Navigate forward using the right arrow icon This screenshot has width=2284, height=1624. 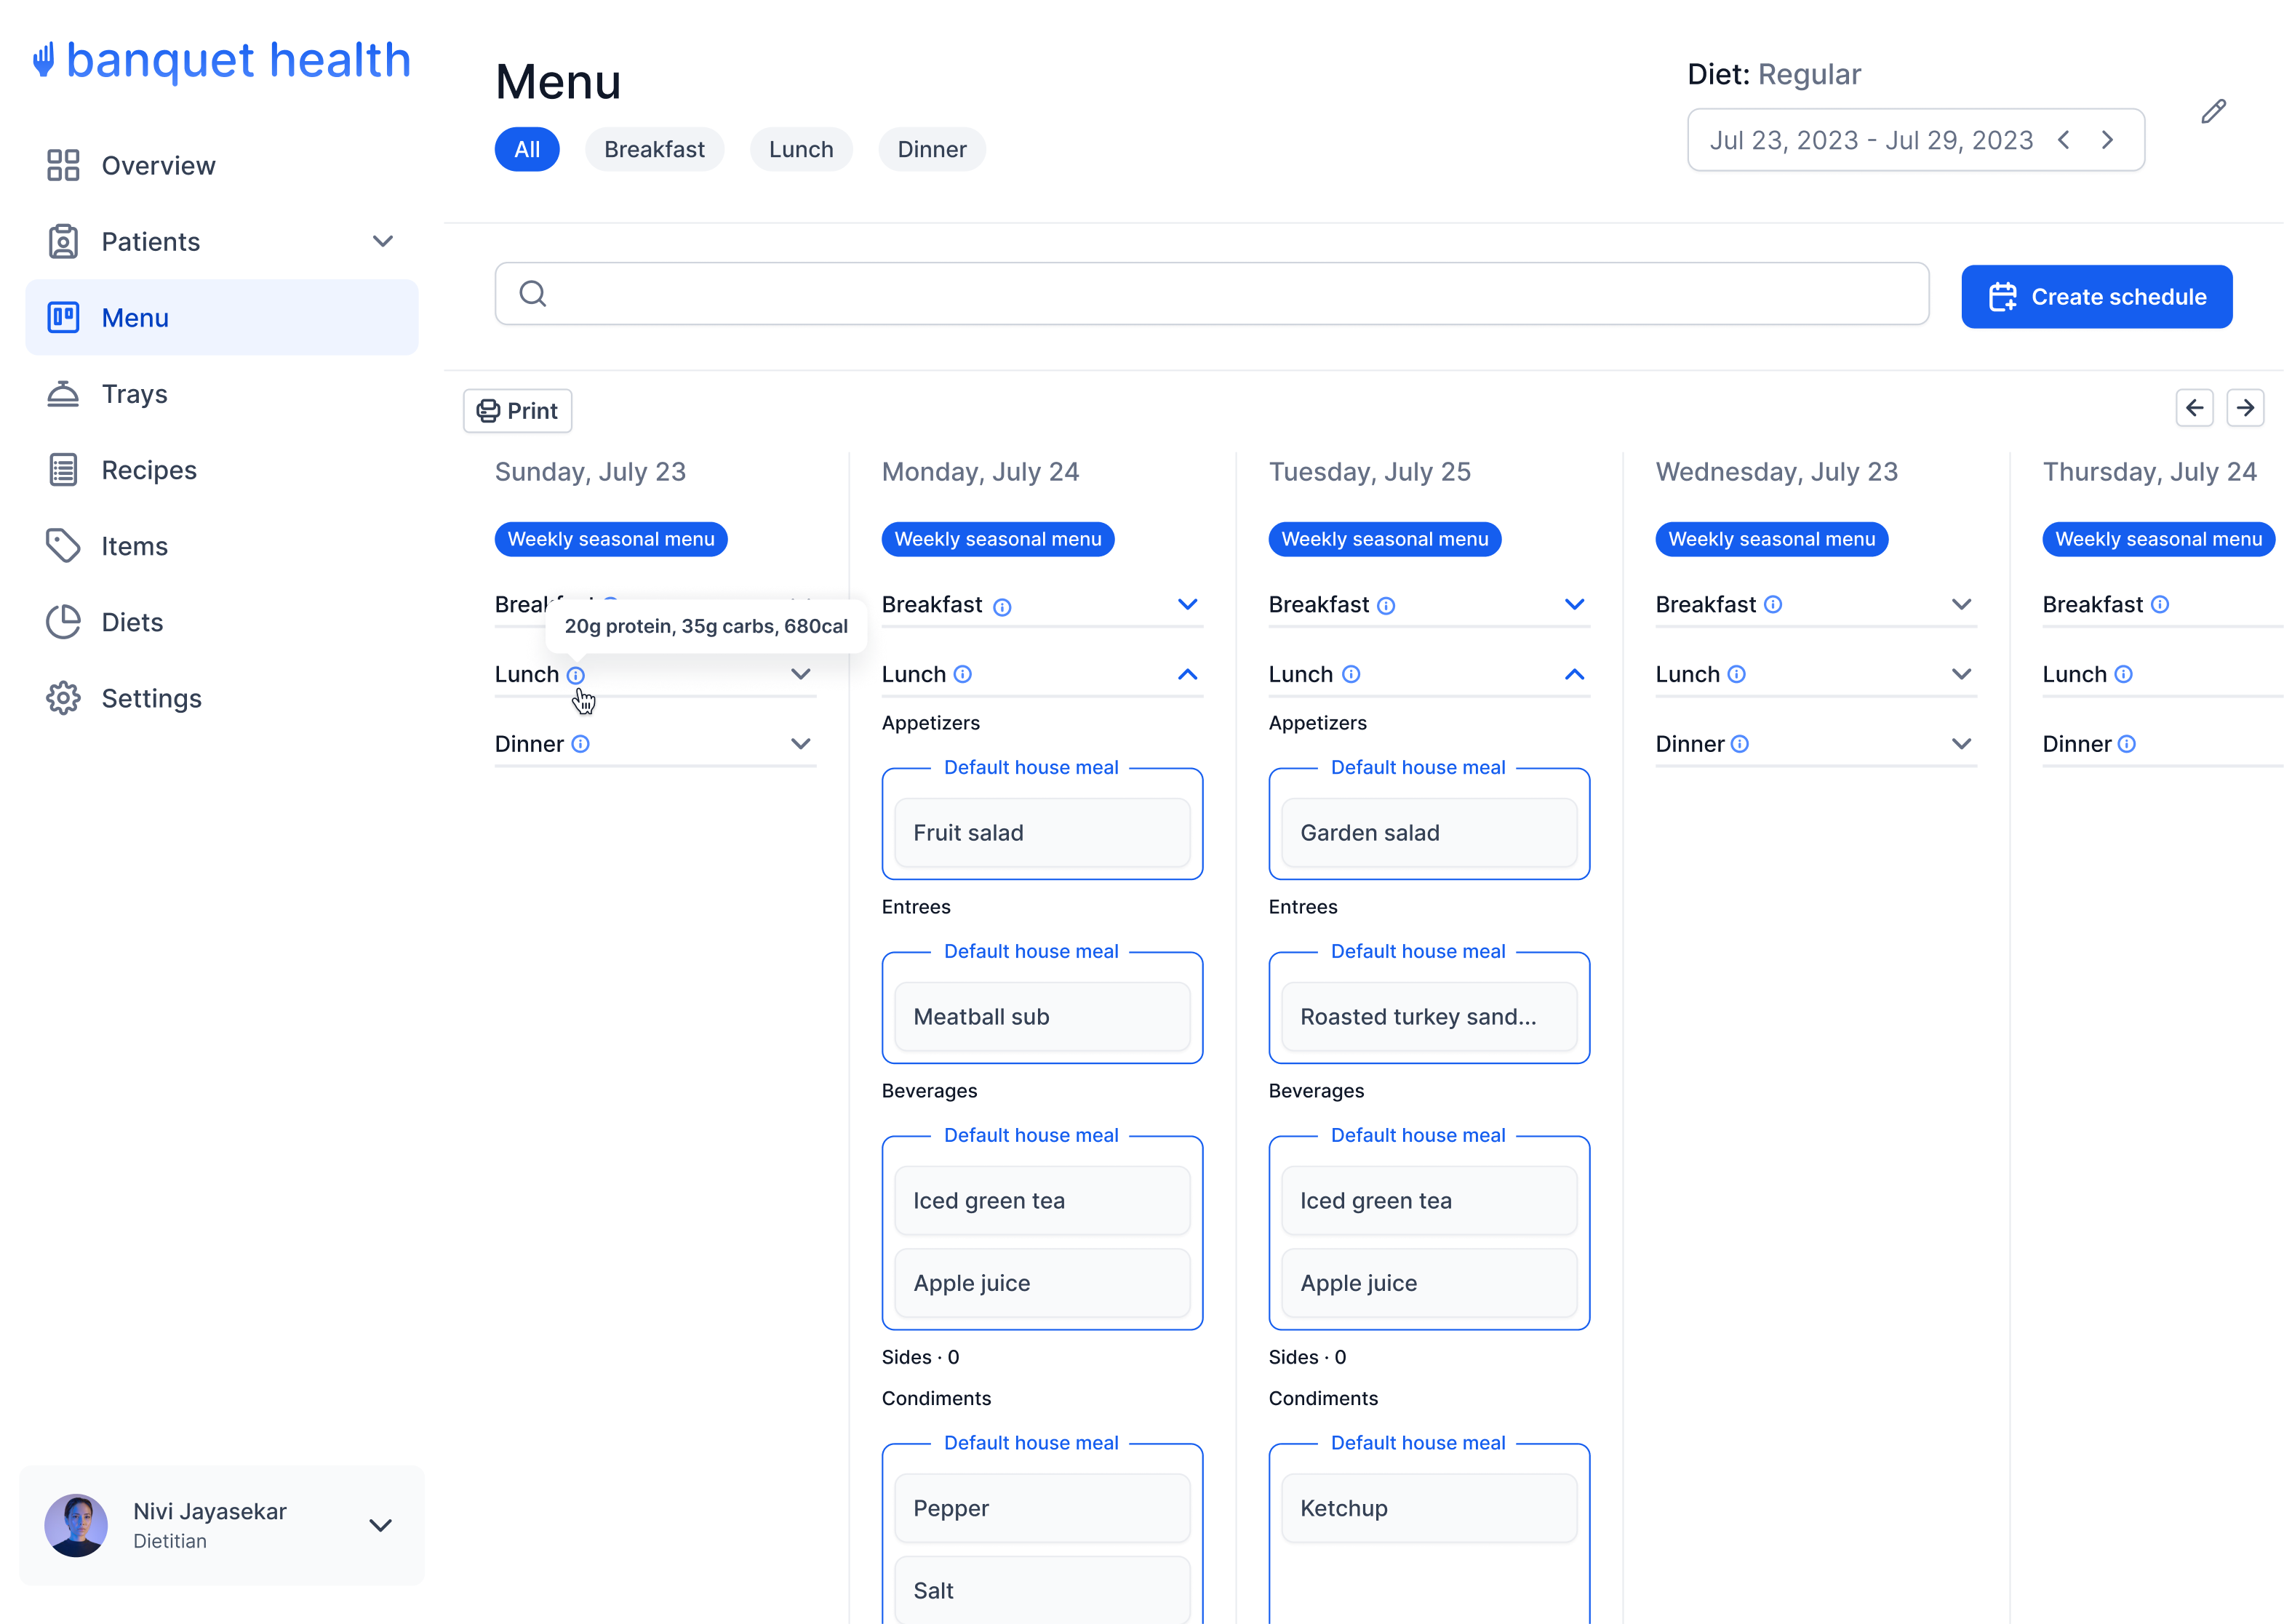pos(2245,408)
